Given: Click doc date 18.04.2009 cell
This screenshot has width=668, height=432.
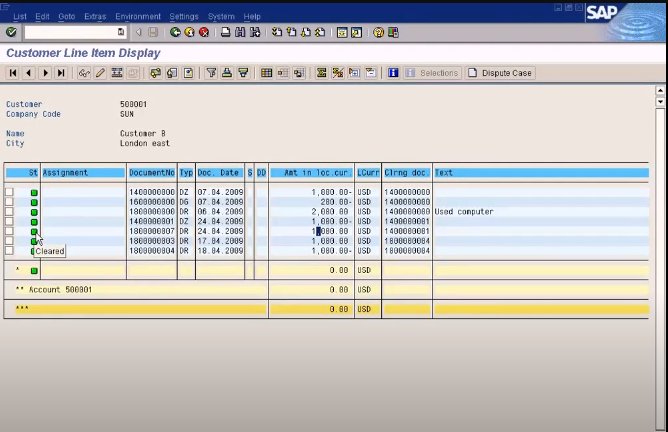Looking at the screenshot, I should click(x=220, y=251).
